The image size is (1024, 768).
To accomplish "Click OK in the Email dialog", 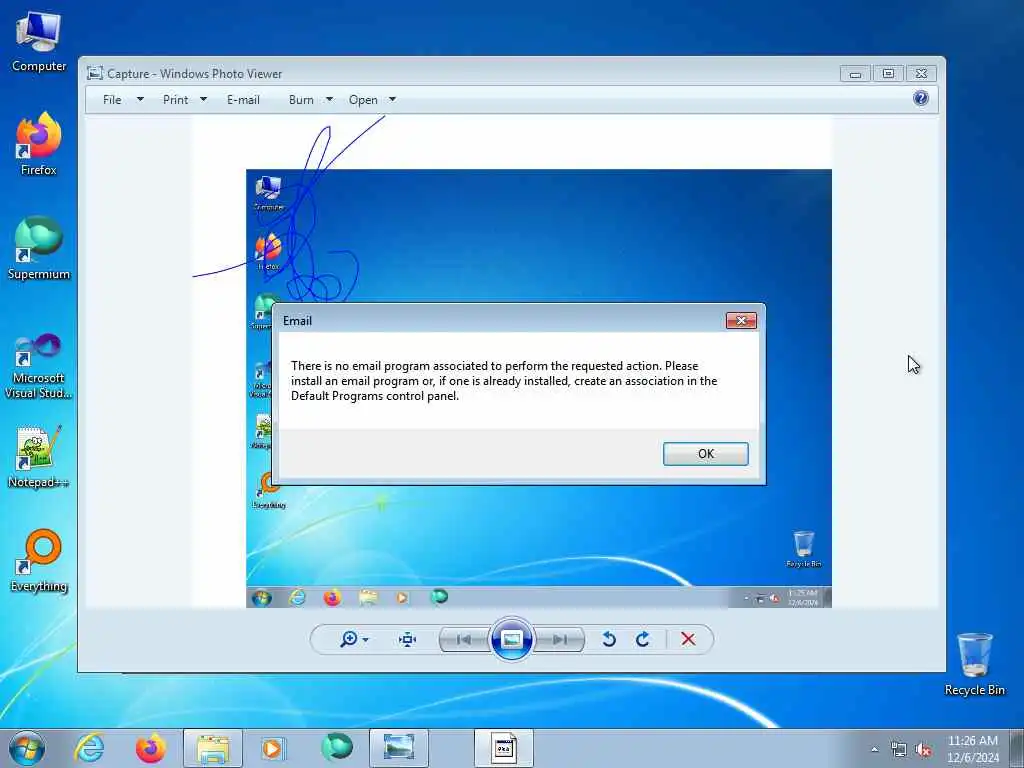I will pyautogui.click(x=705, y=454).
